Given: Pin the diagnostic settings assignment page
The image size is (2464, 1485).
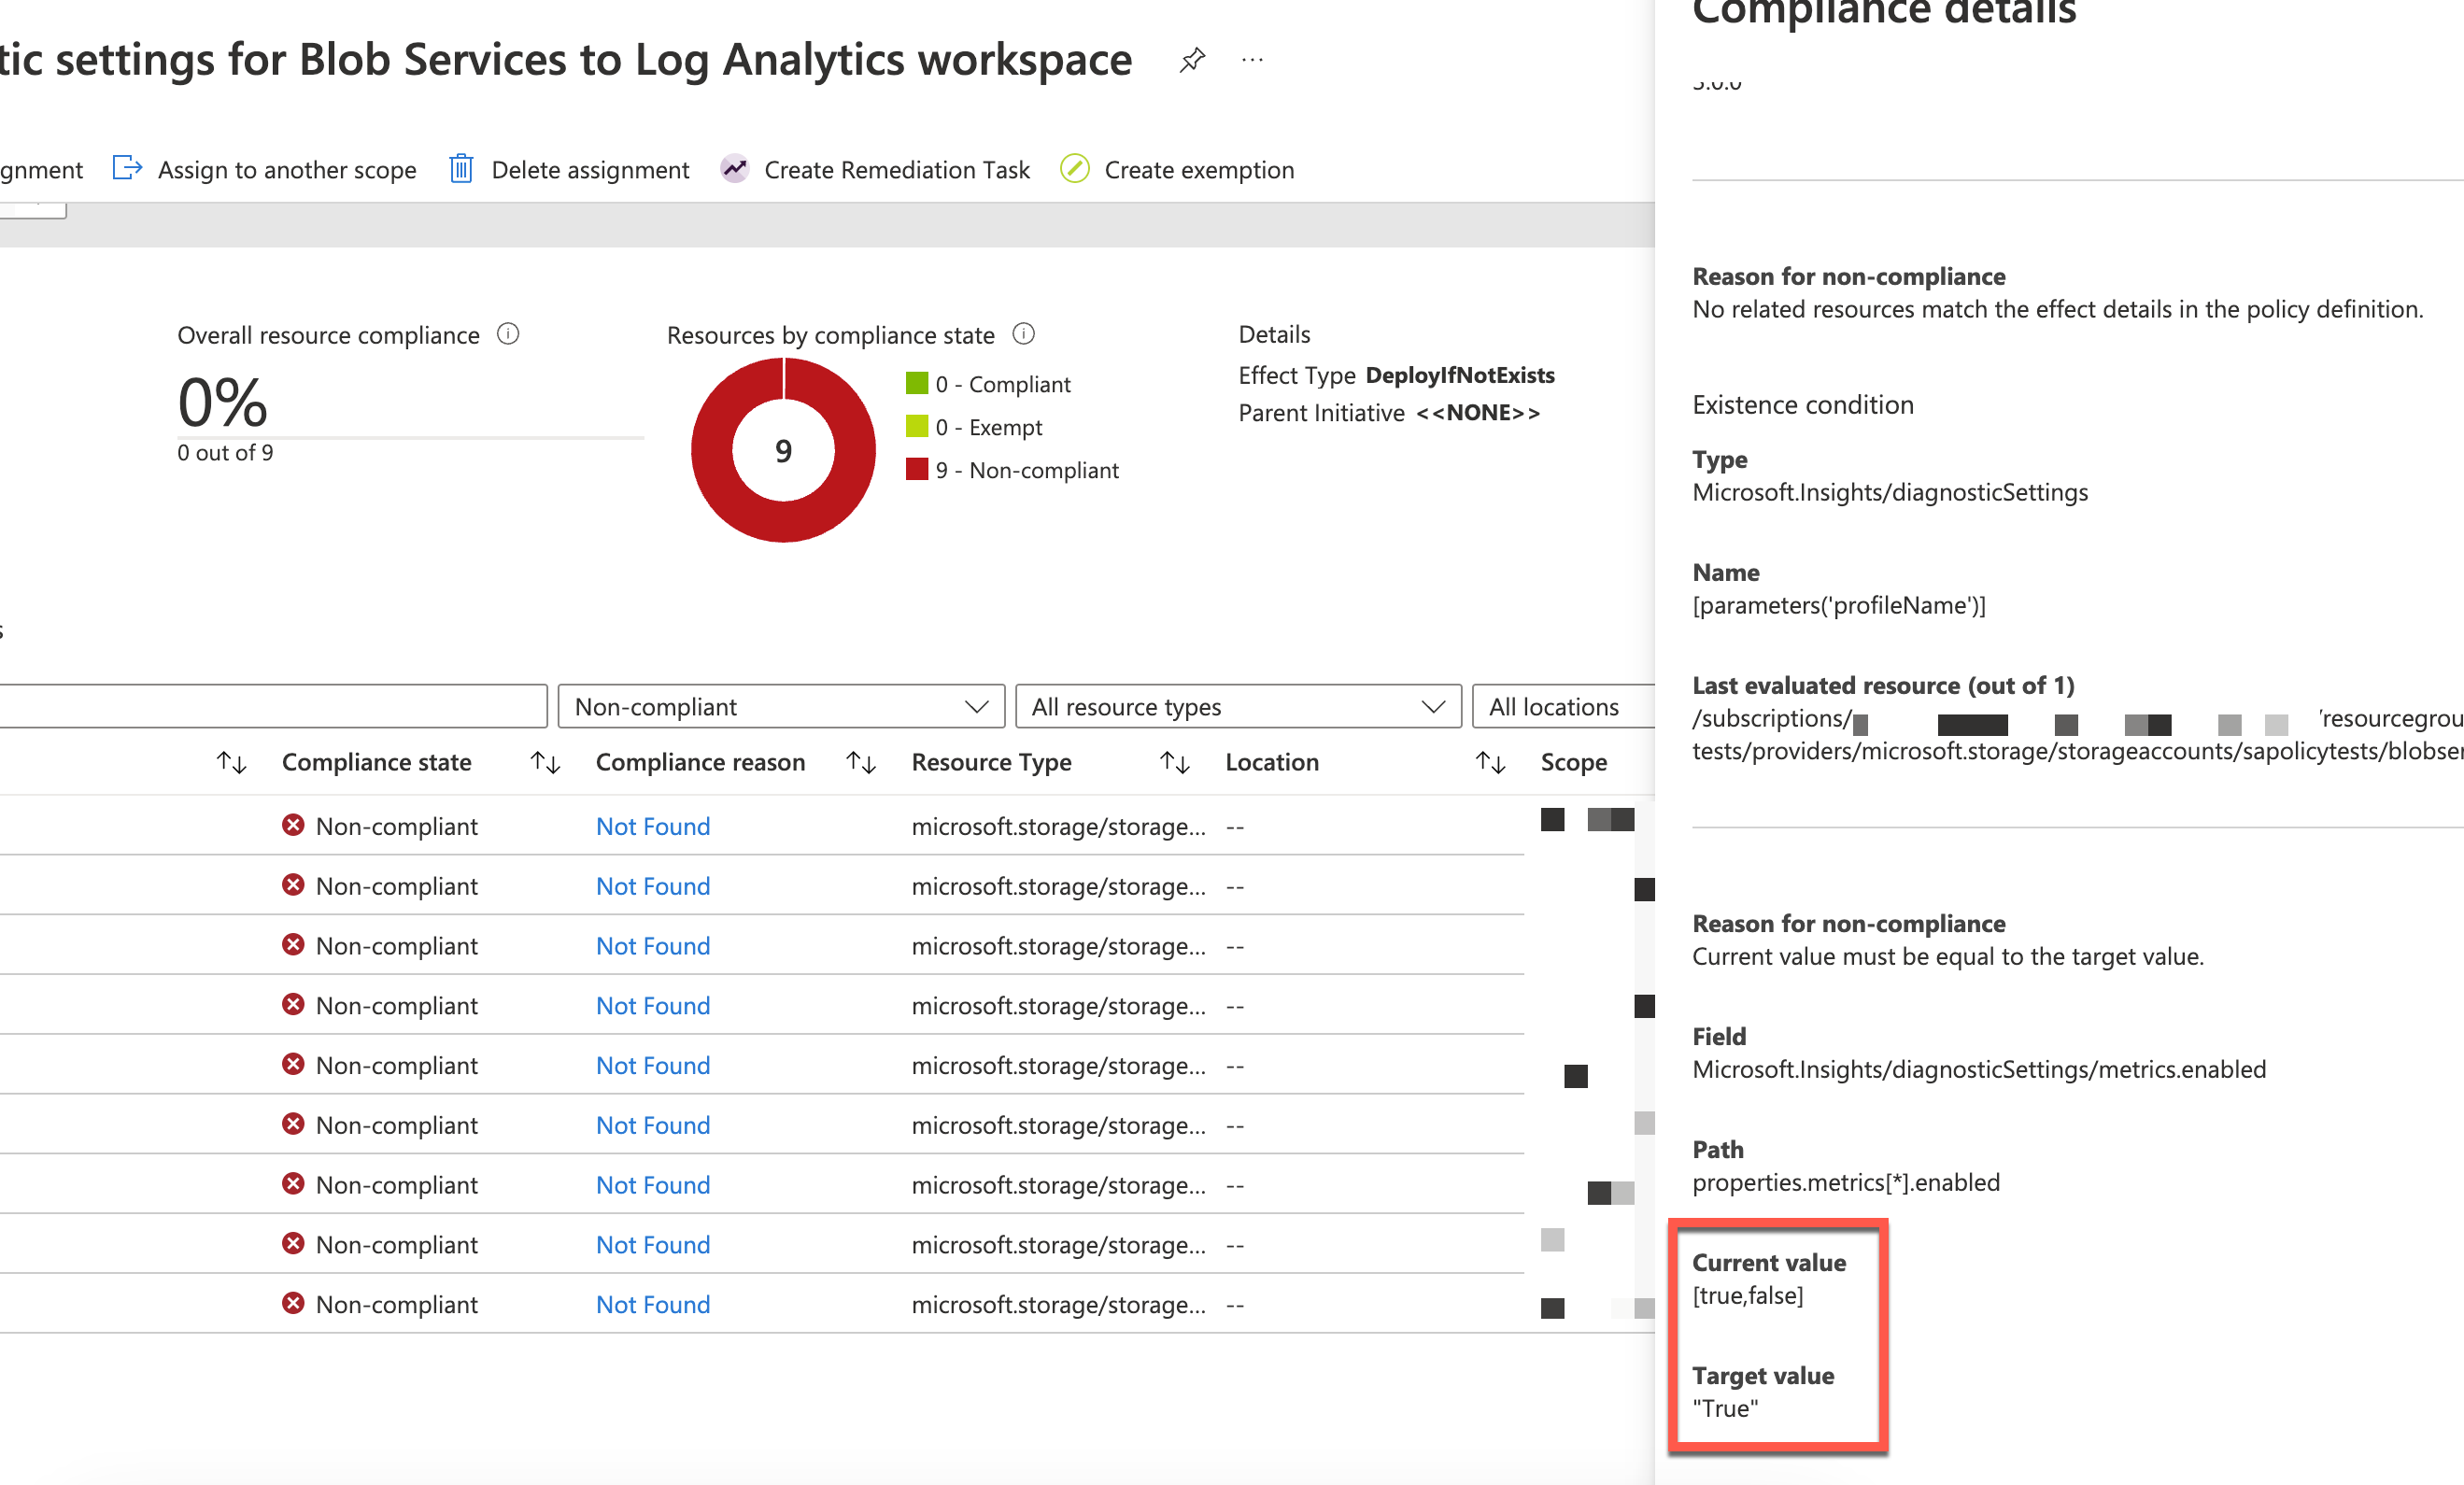Looking at the screenshot, I should pos(1191,60).
